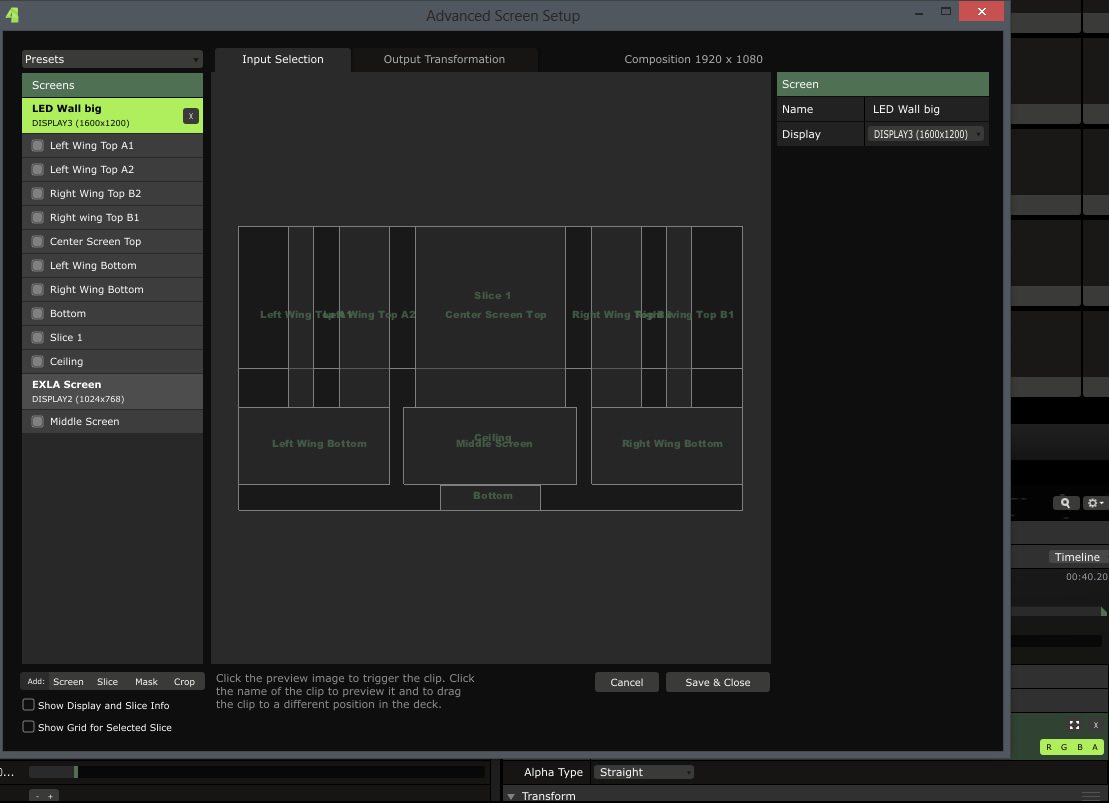1109x803 pixels.
Task: Select the Ceiling slice icon
Action: coord(38,362)
